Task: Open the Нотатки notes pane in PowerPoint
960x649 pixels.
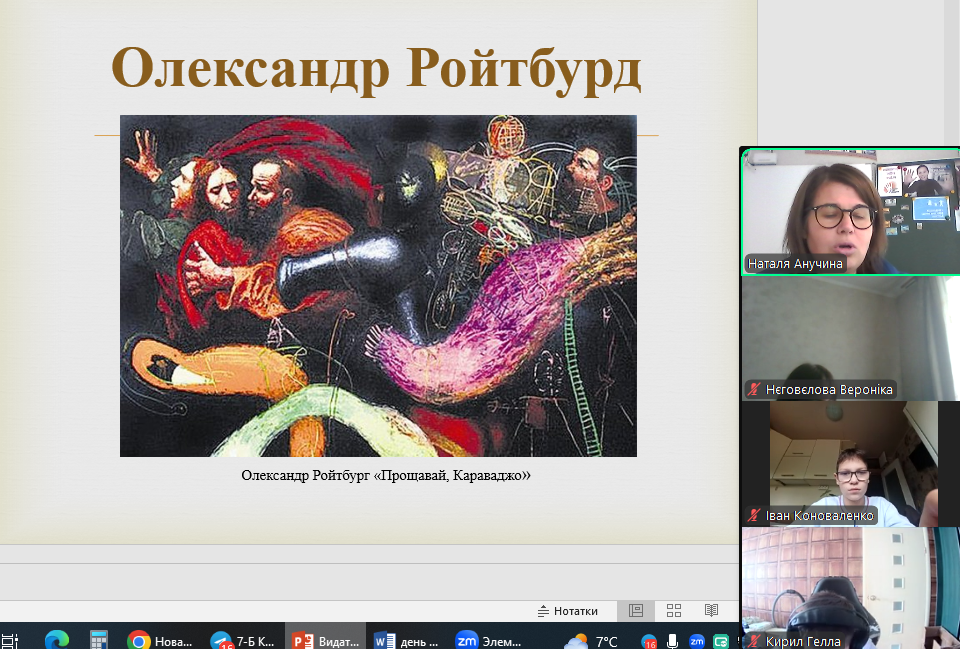Action: click(x=568, y=611)
